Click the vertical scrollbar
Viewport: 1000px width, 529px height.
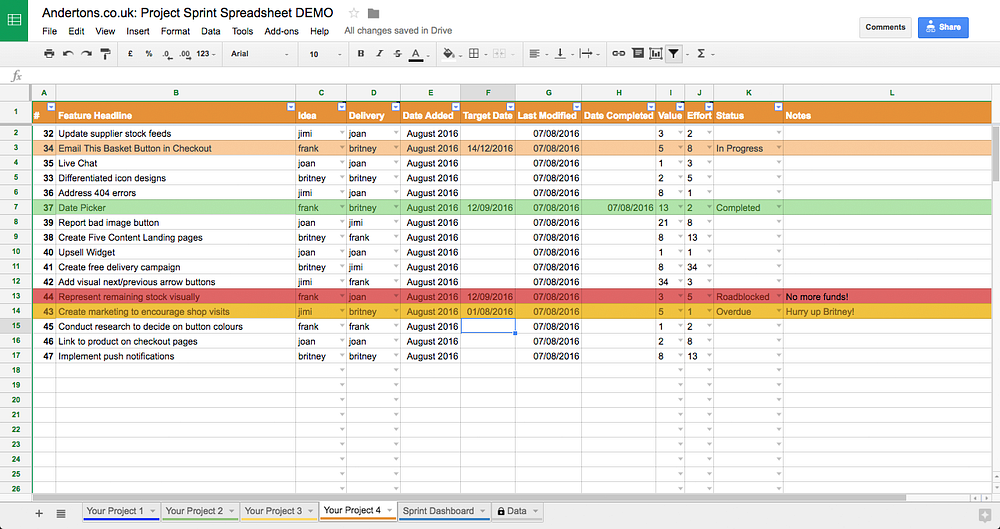click(996, 154)
